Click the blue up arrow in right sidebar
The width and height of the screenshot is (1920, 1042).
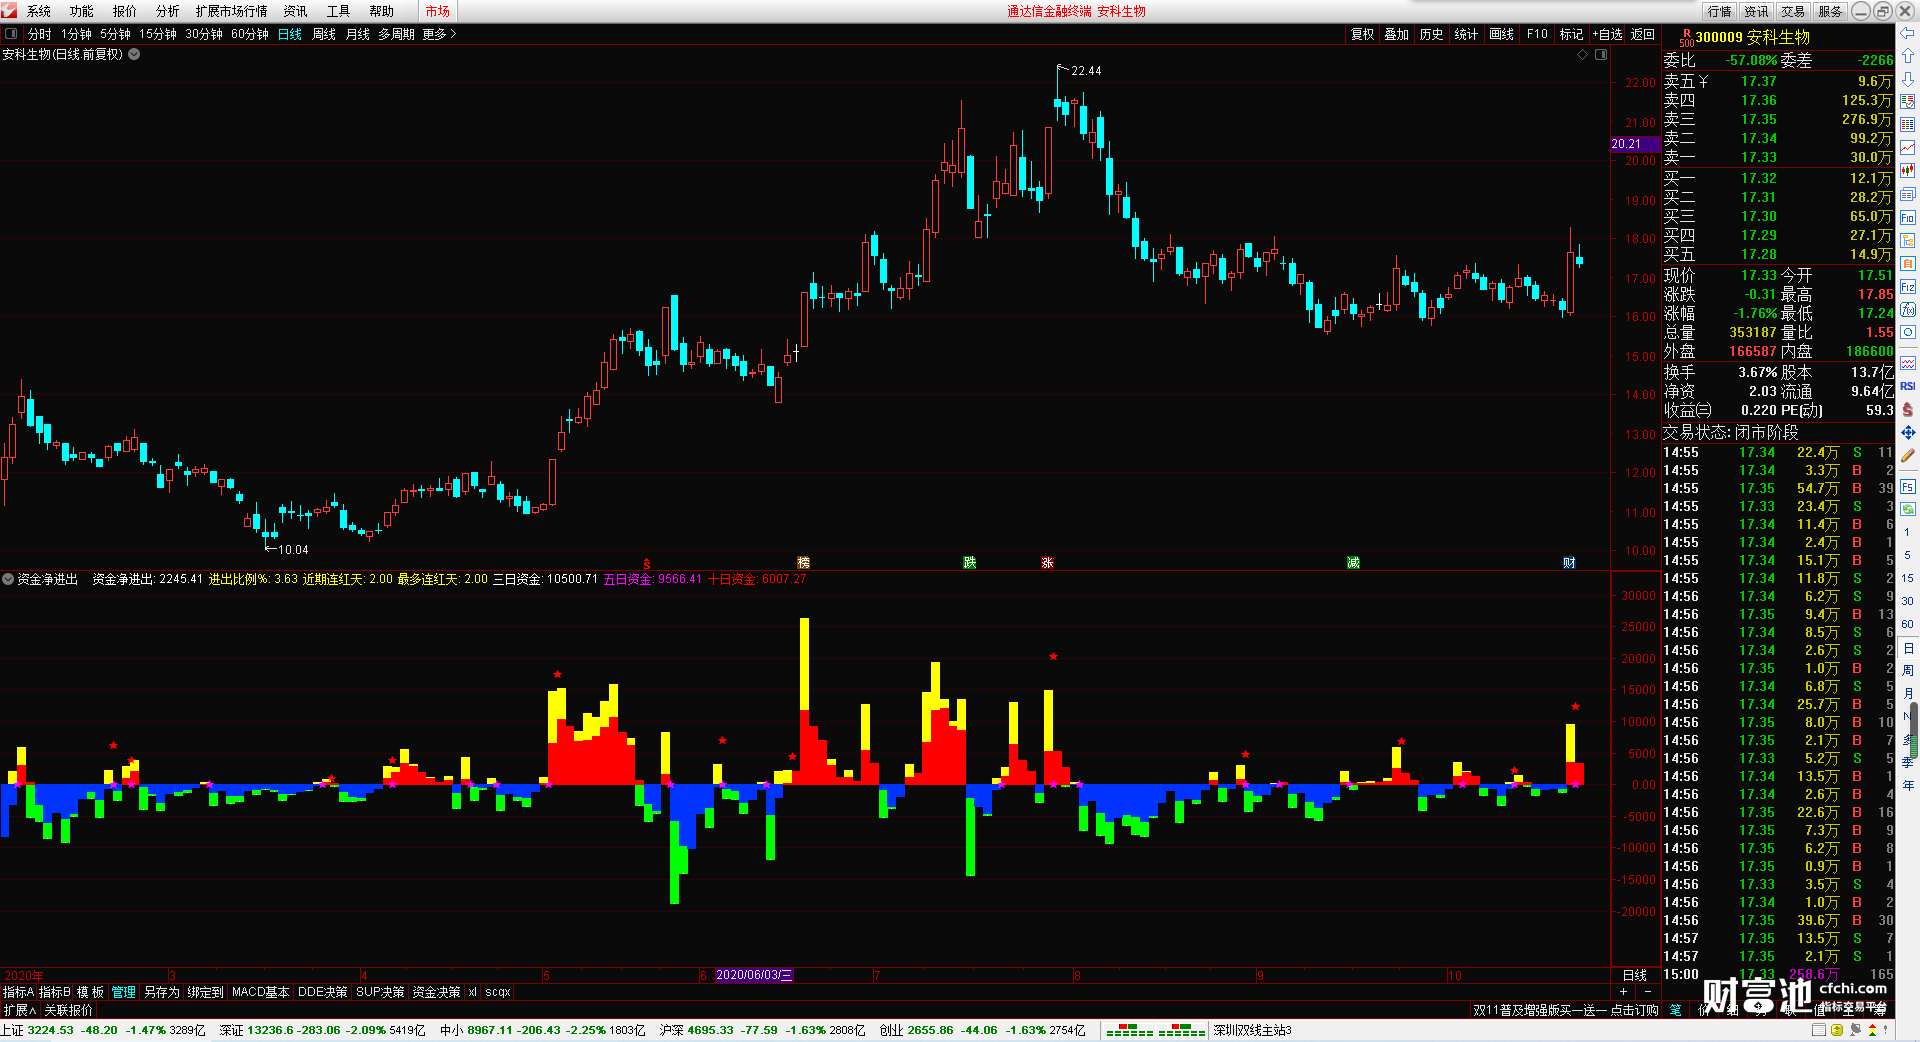click(1908, 56)
